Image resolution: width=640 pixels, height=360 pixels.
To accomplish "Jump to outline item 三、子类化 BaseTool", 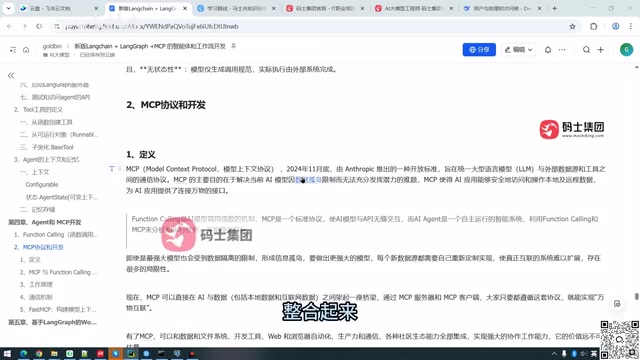I will click(47, 147).
